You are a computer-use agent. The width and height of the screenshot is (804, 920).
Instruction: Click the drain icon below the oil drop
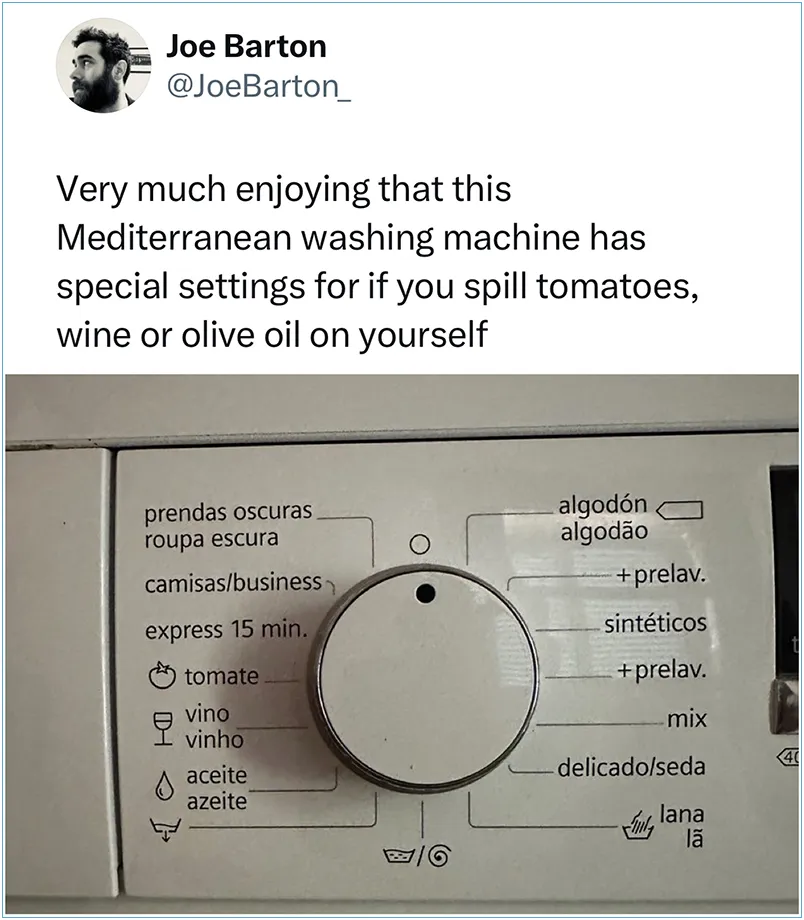click(165, 831)
